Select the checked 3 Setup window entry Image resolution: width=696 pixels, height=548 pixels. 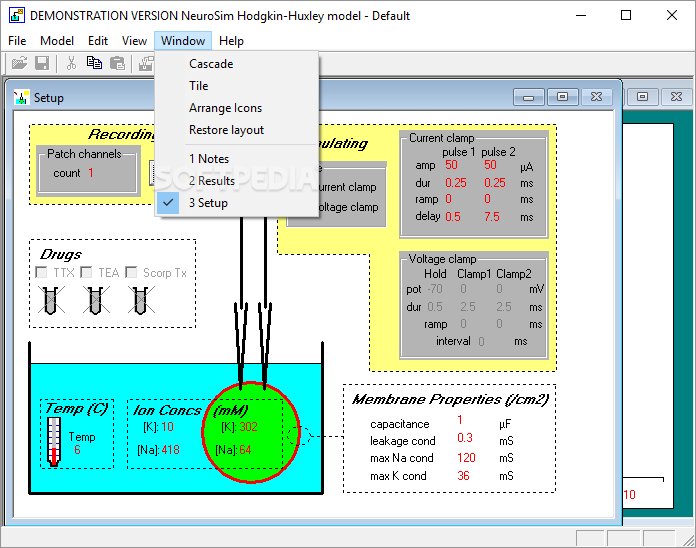(x=237, y=203)
